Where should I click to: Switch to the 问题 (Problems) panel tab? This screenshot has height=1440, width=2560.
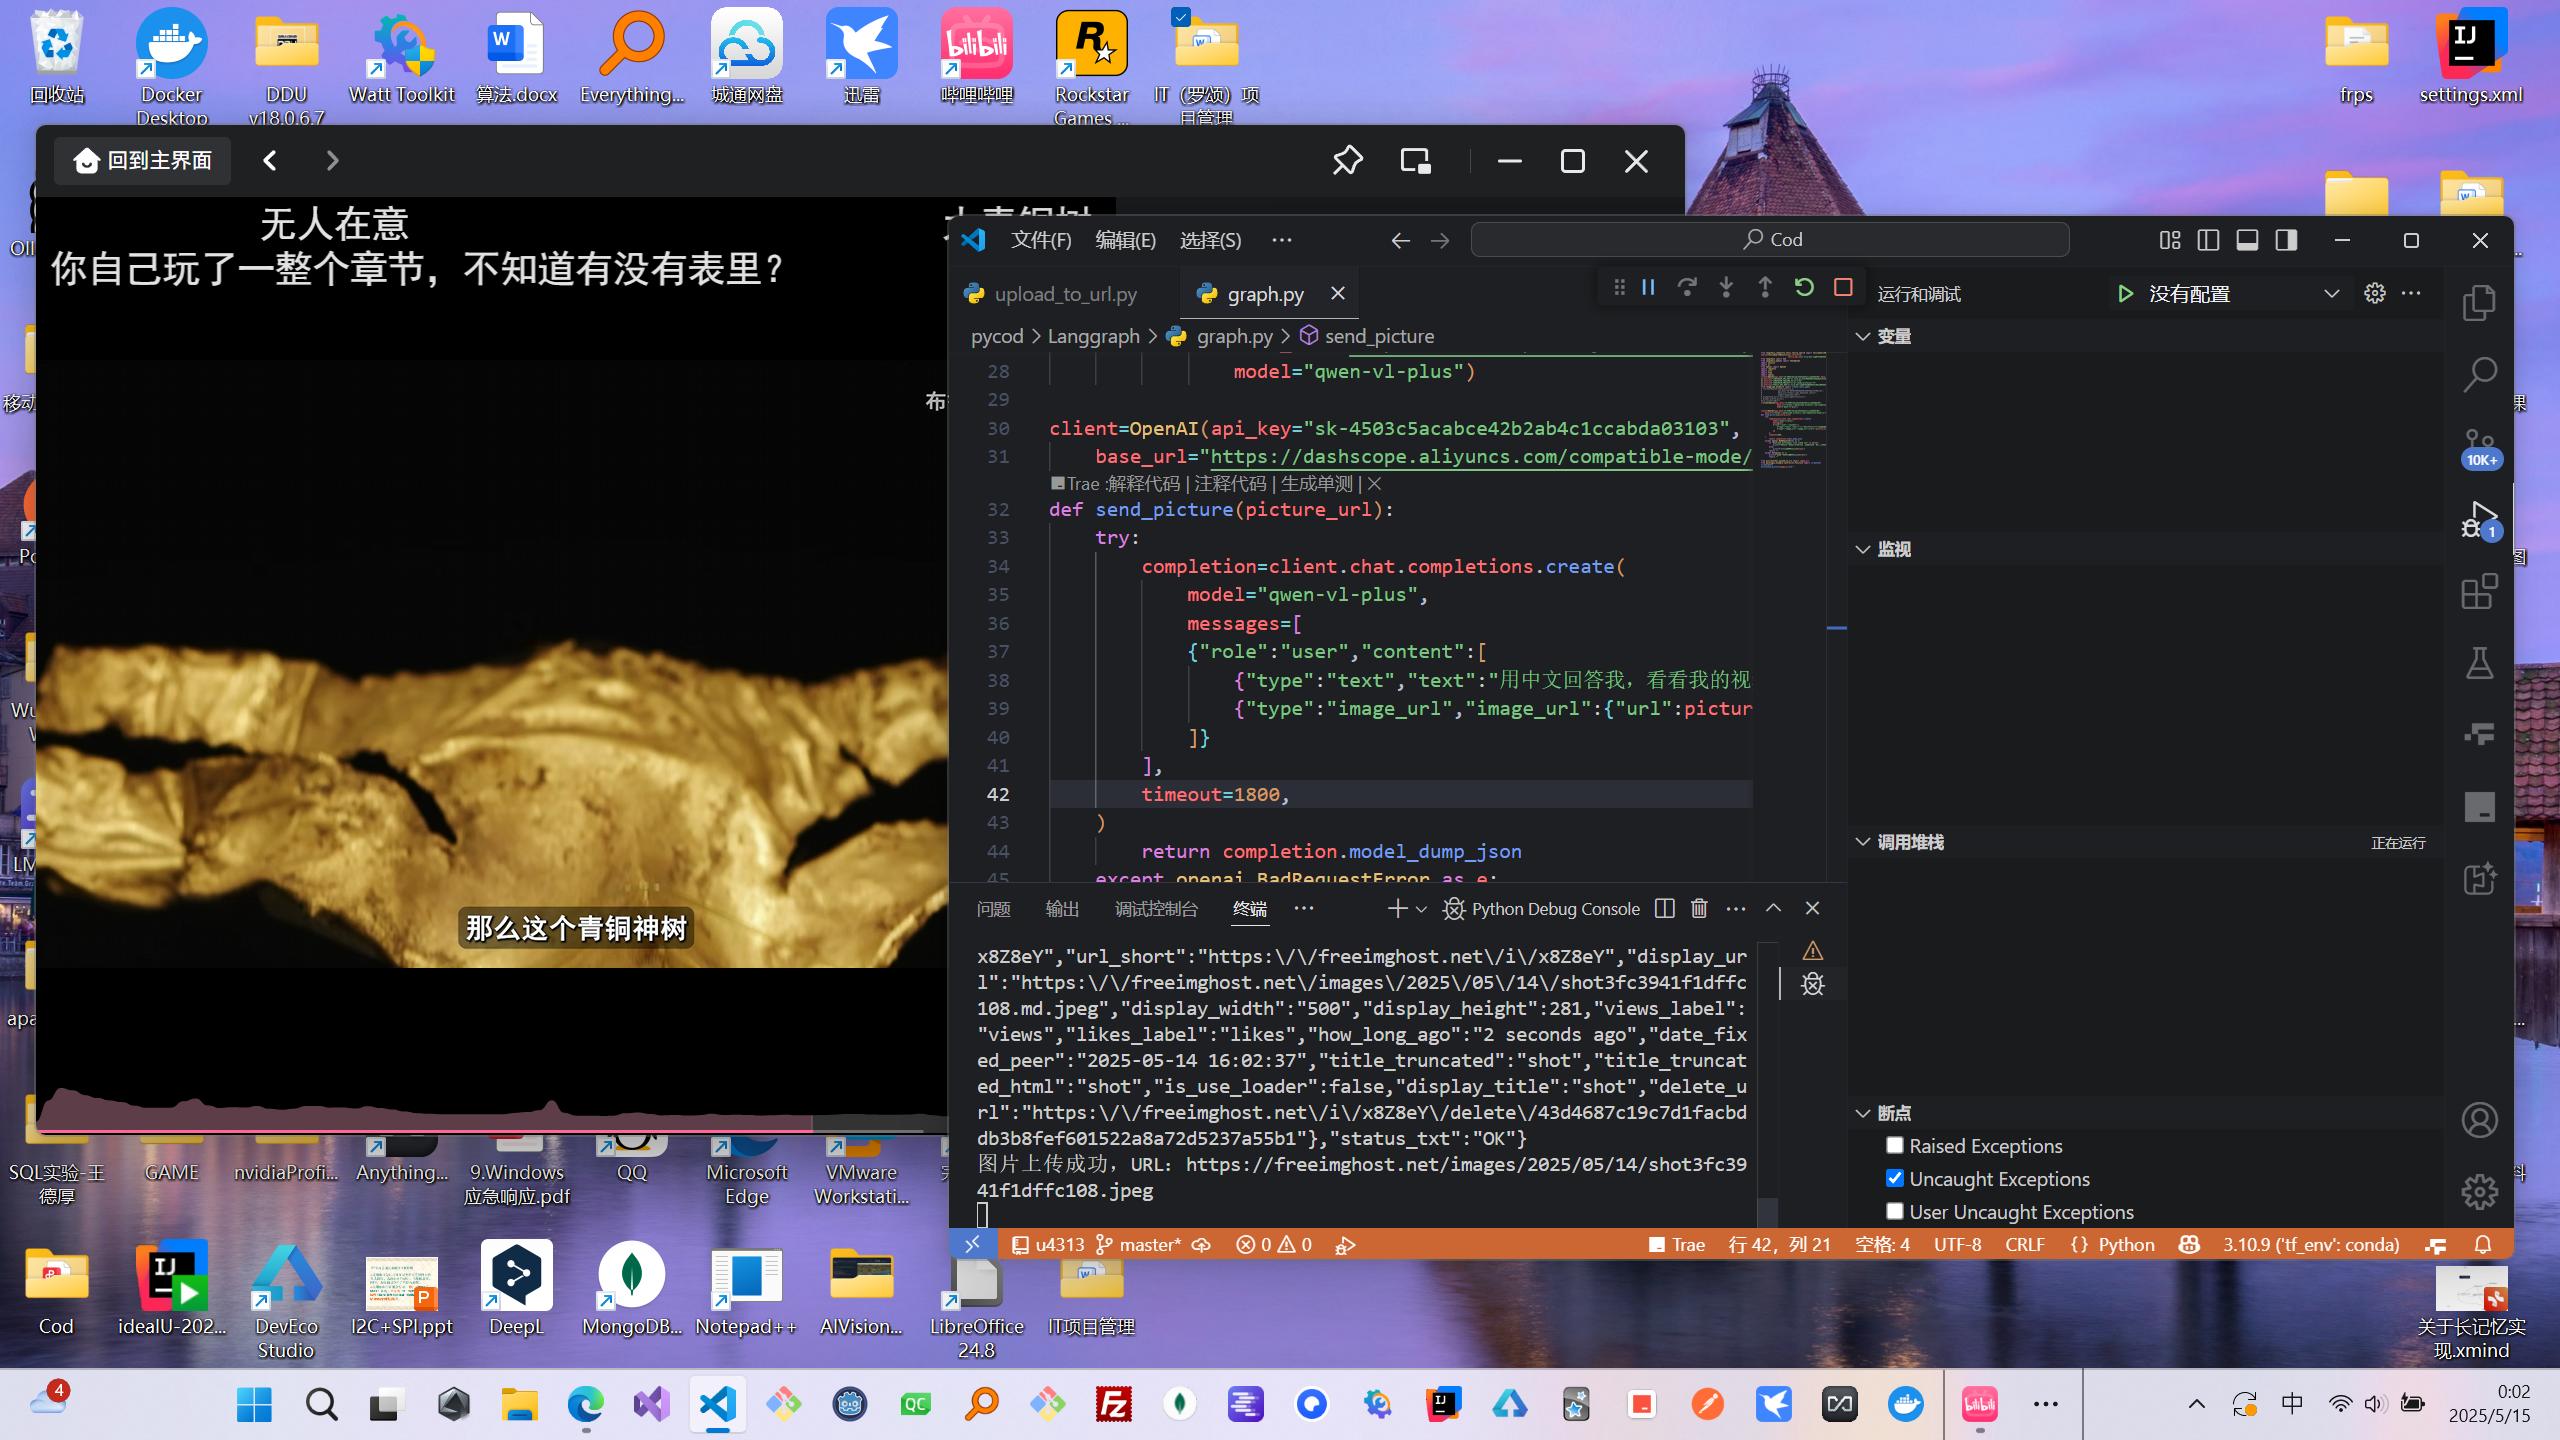click(993, 909)
